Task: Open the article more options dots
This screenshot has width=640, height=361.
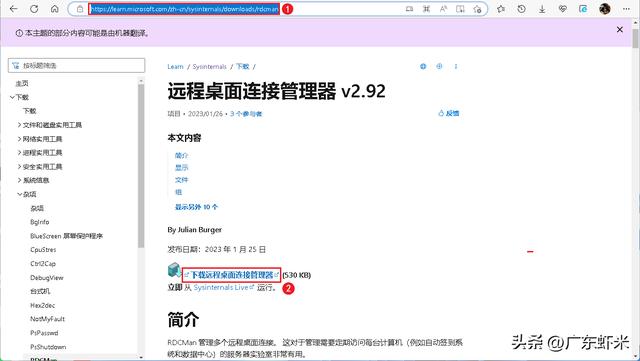Action: click(x=456, y=66)
